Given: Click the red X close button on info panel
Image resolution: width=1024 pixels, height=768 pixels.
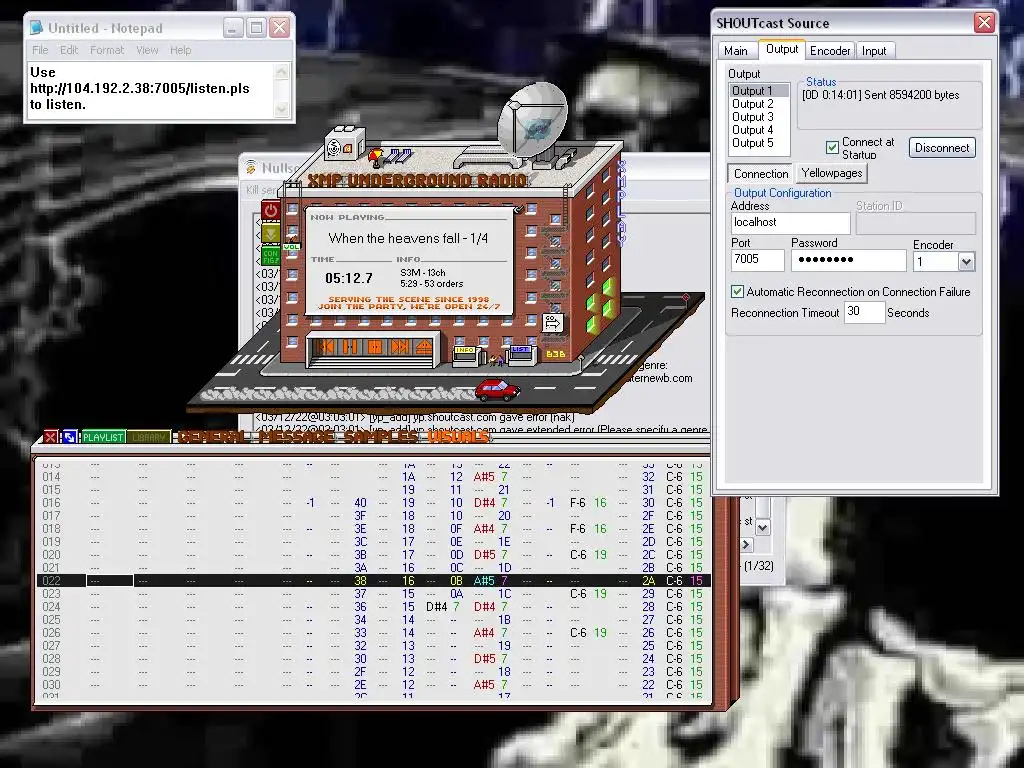Looking at the screenshot, I should [51, 437].
